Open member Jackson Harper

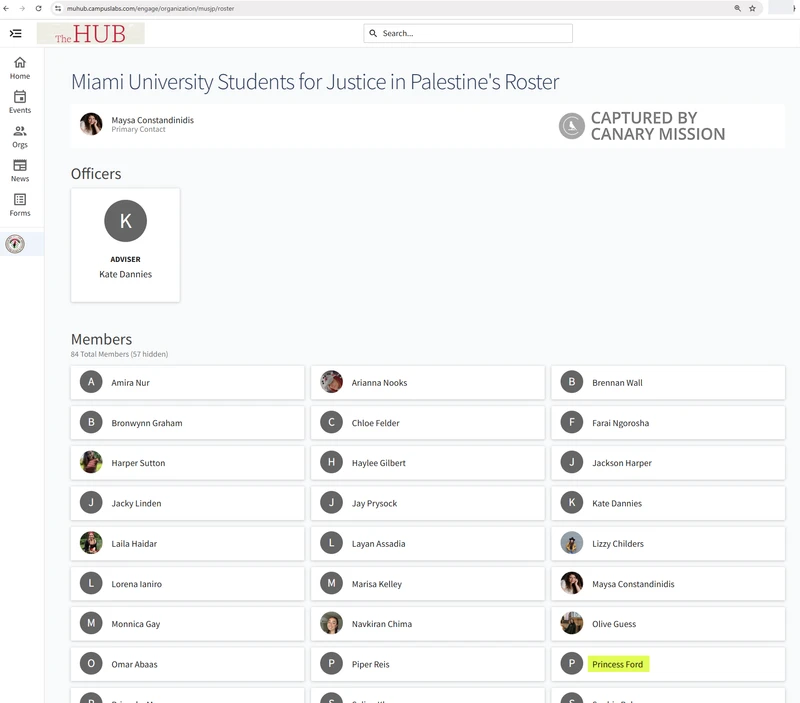click(x=668, y=463)
